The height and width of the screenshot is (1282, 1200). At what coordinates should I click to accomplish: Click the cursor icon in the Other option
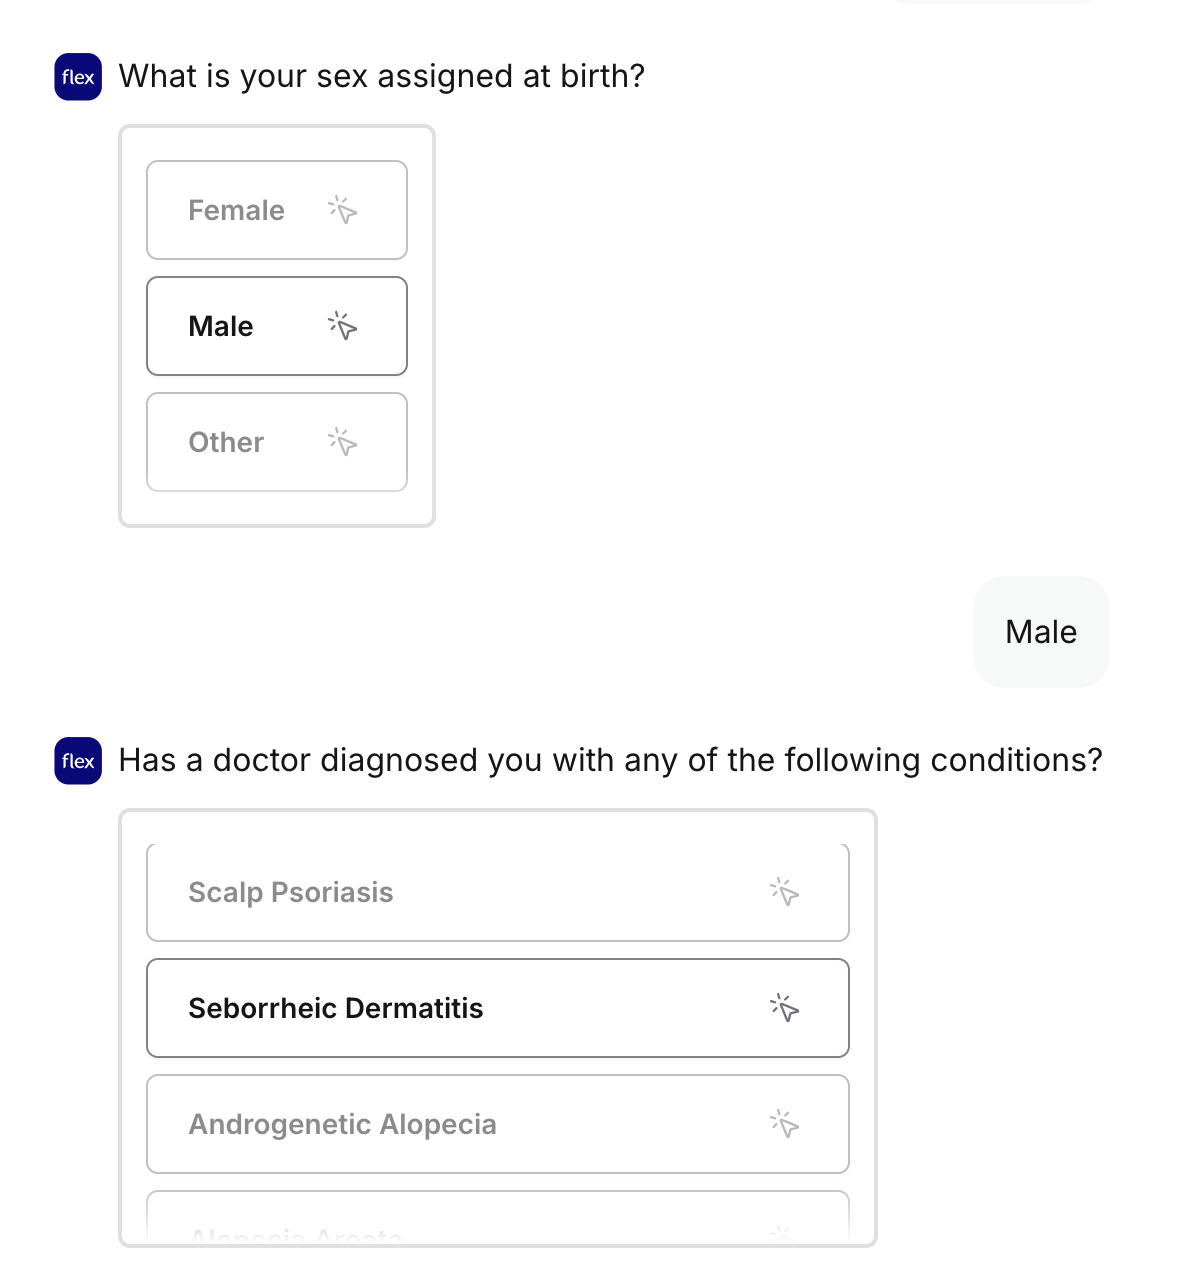pos(342,442)
